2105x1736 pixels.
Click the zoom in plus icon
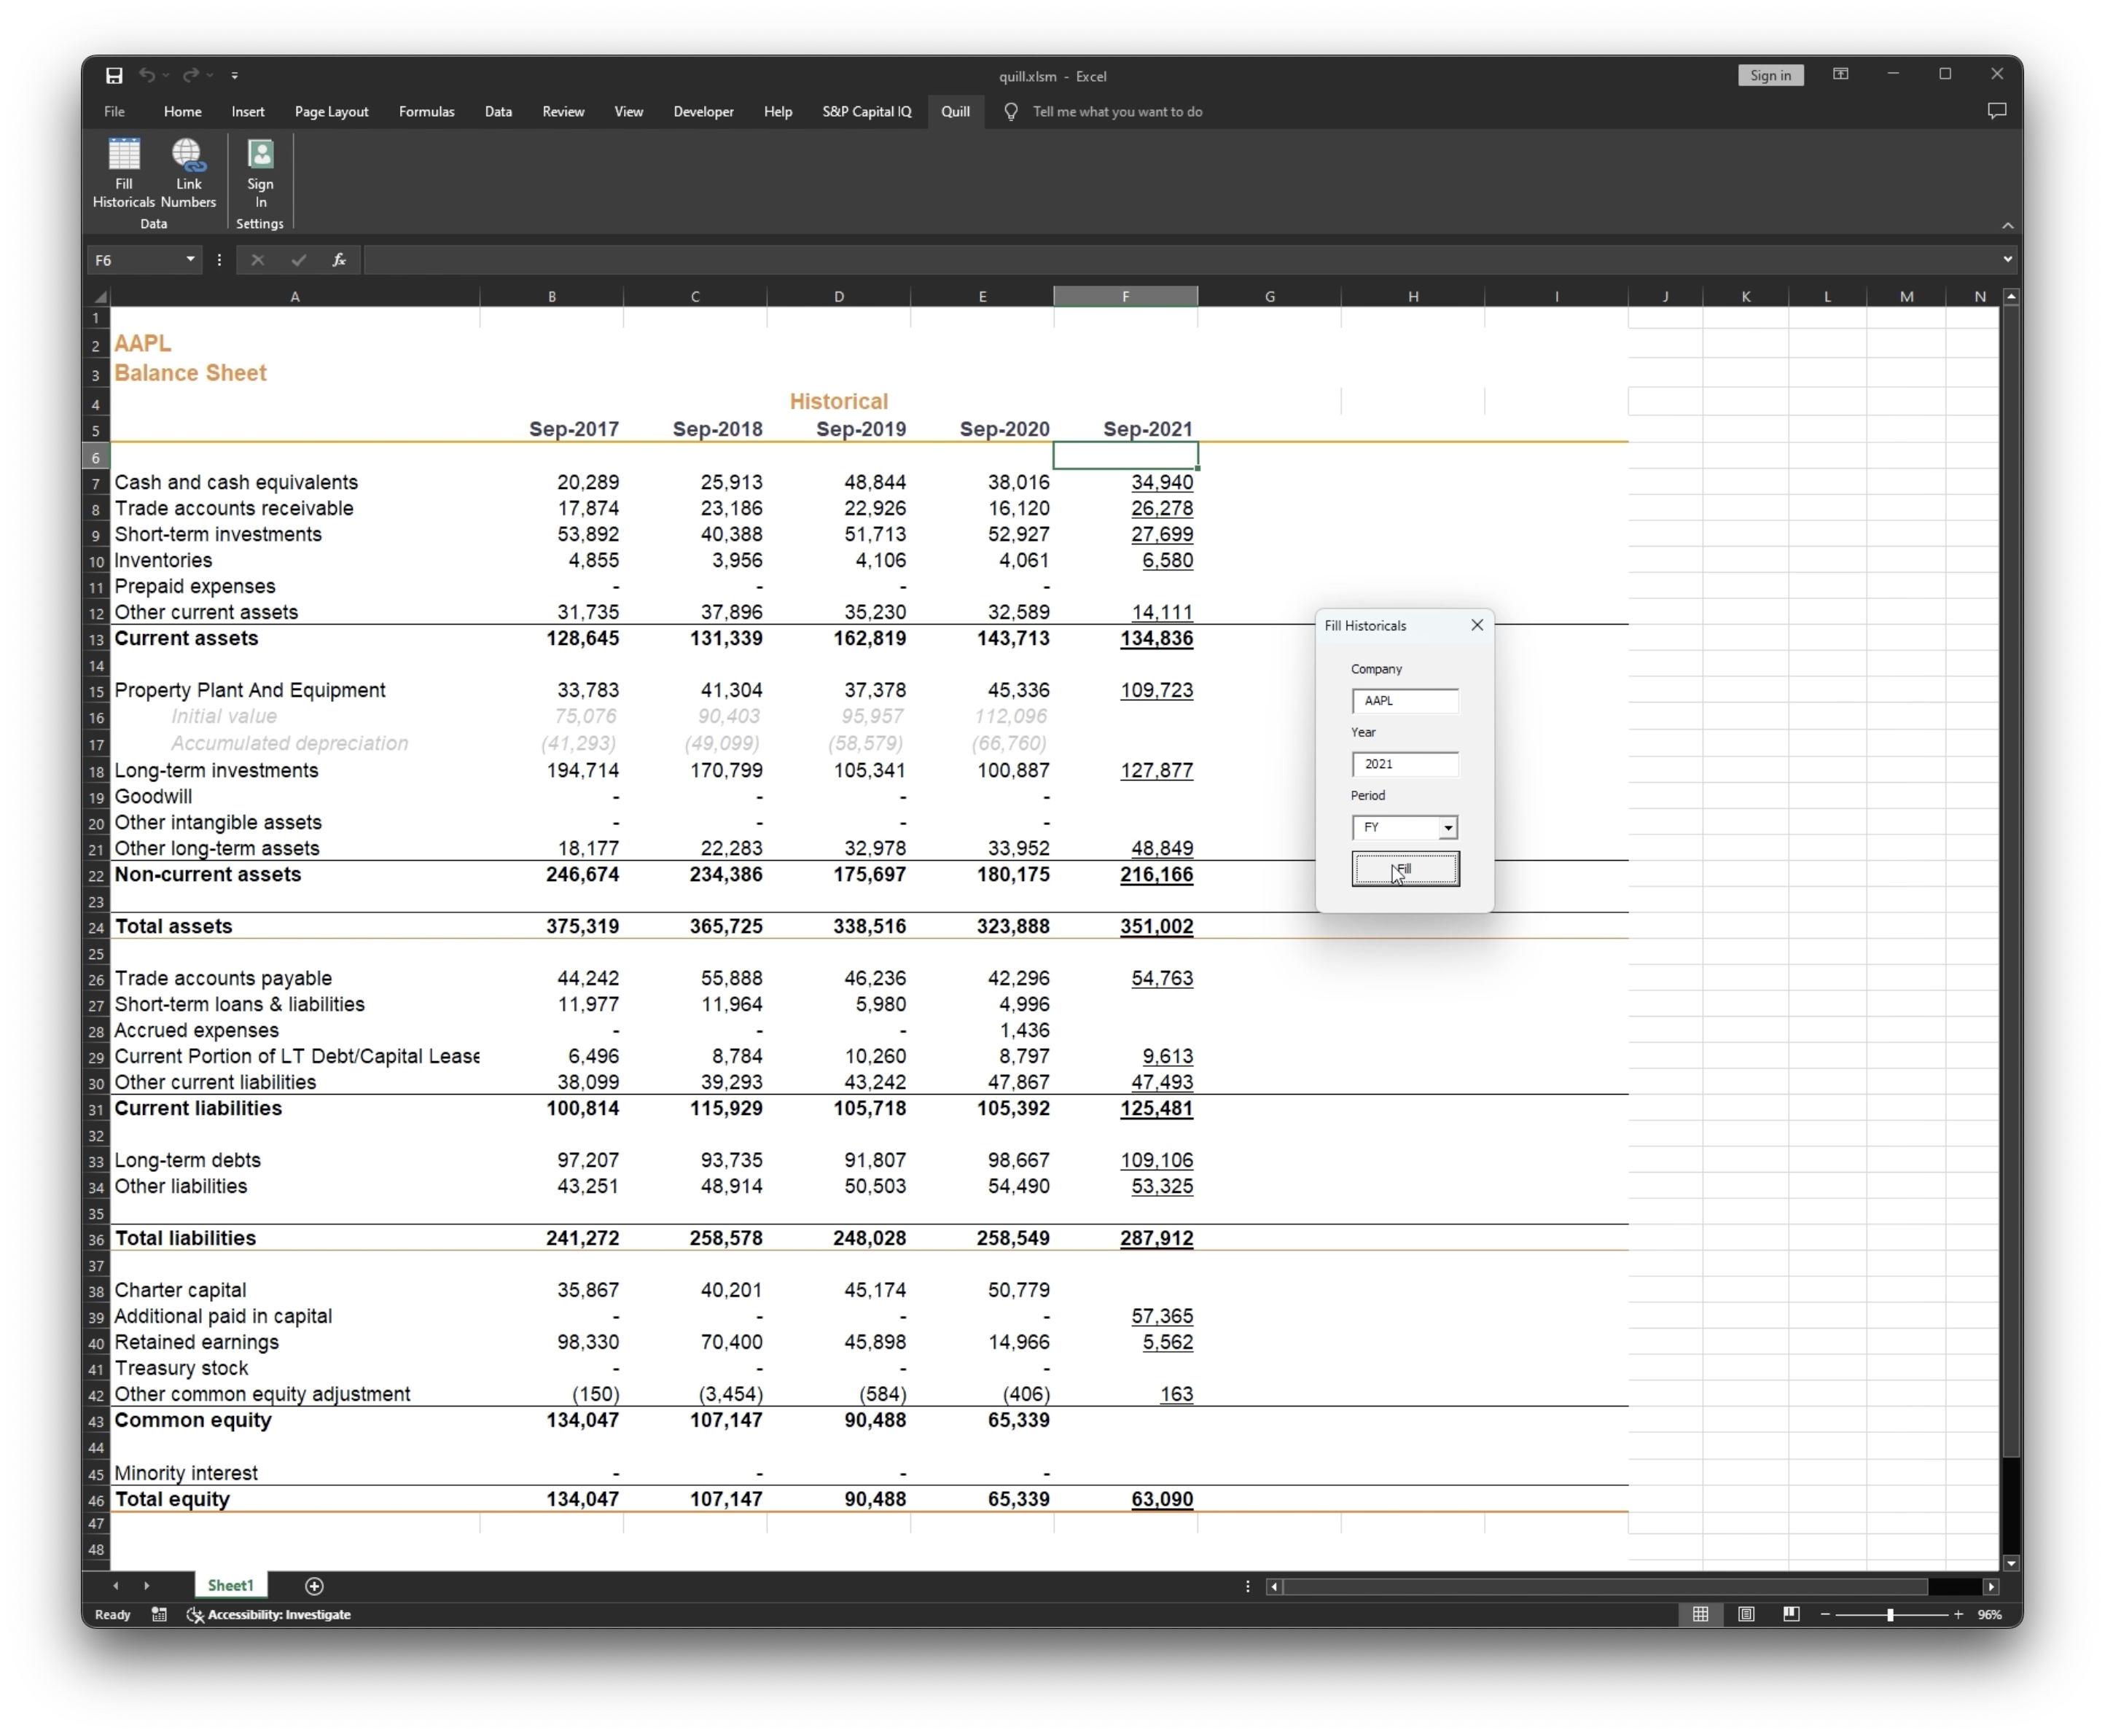(x=1958, y=1614)
